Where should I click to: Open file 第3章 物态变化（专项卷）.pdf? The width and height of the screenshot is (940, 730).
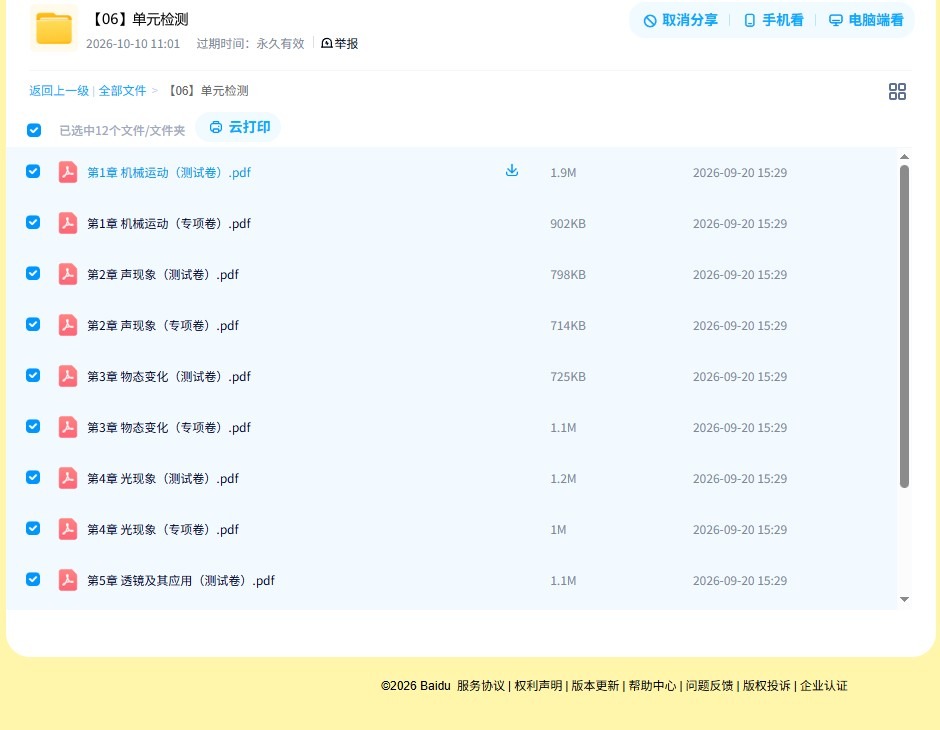pyautogui.click(x=169, y=427)
